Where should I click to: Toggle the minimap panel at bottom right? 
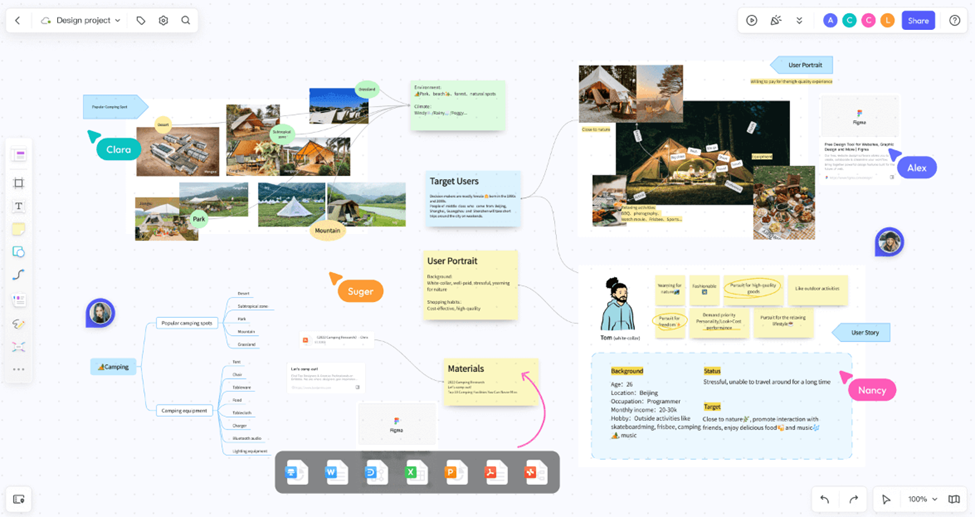click(953, 499)
